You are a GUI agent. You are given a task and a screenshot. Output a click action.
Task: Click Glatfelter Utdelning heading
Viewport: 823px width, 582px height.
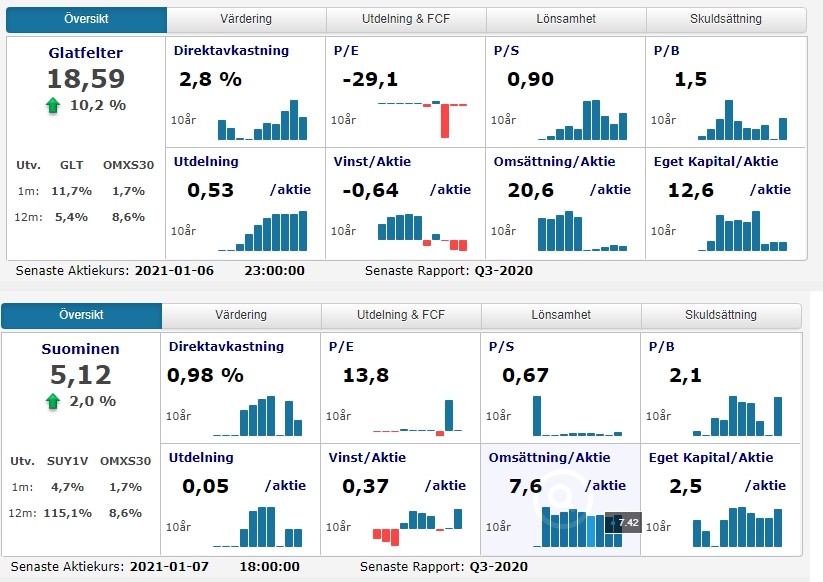click(x=206, y=162)
